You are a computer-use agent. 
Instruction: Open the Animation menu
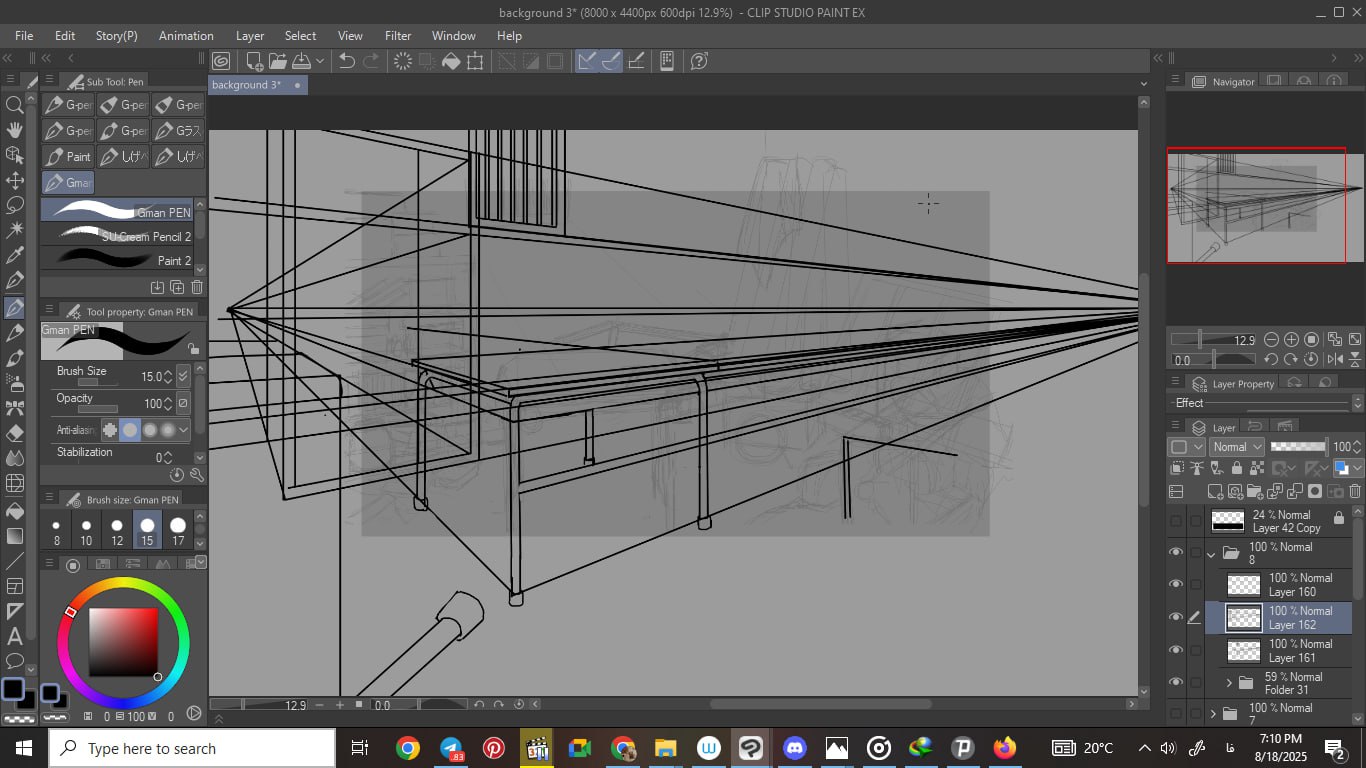point(186,35)
